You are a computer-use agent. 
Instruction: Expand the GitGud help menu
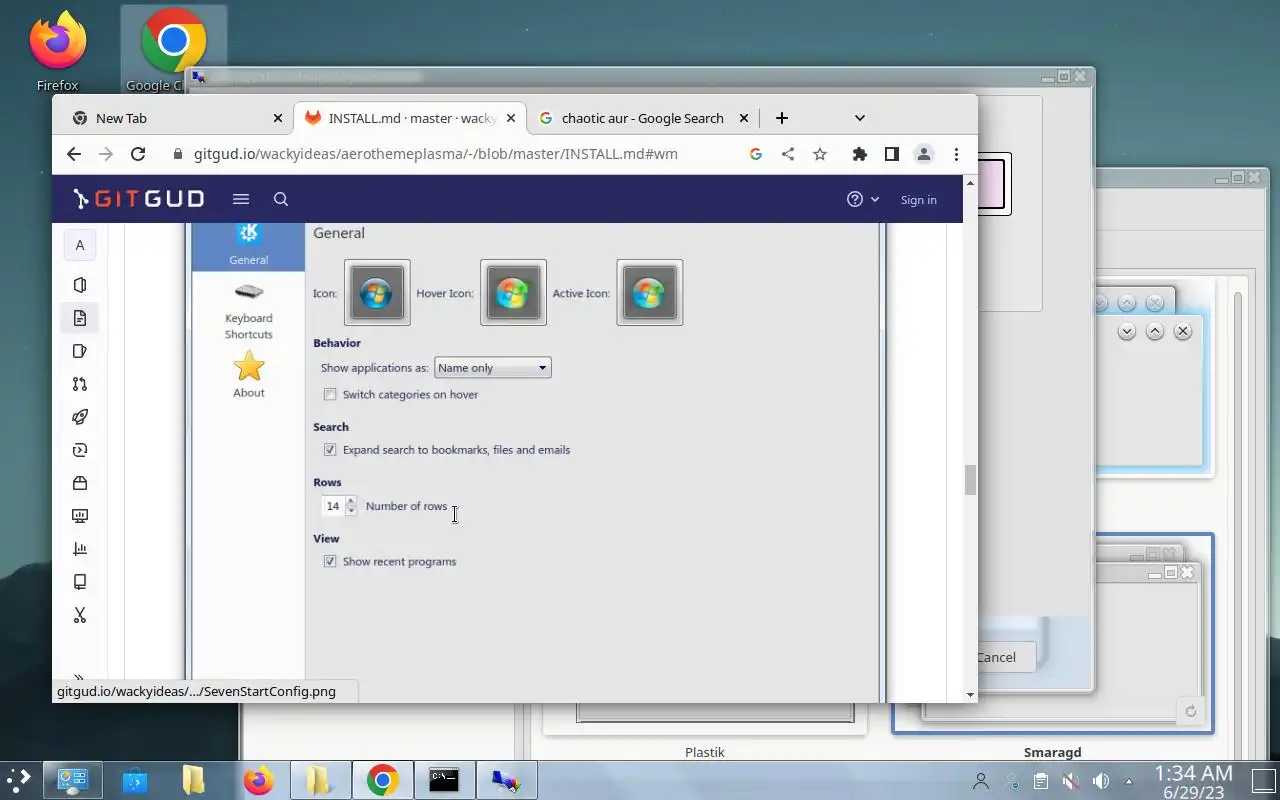coord(863,199)
